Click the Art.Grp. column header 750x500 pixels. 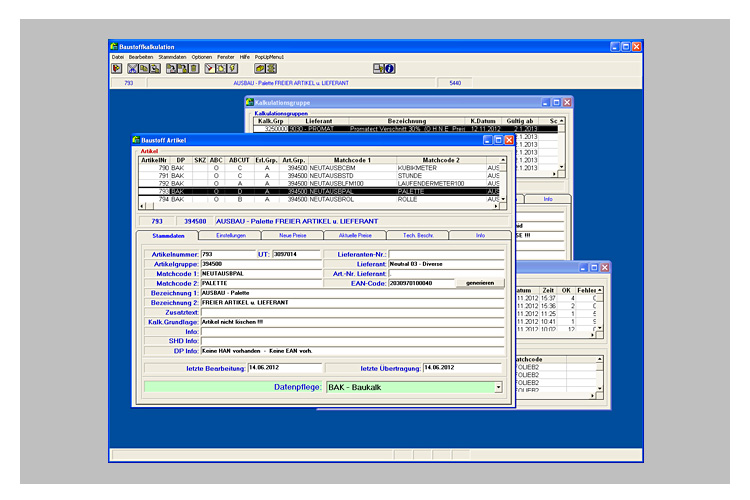point(293,160)
